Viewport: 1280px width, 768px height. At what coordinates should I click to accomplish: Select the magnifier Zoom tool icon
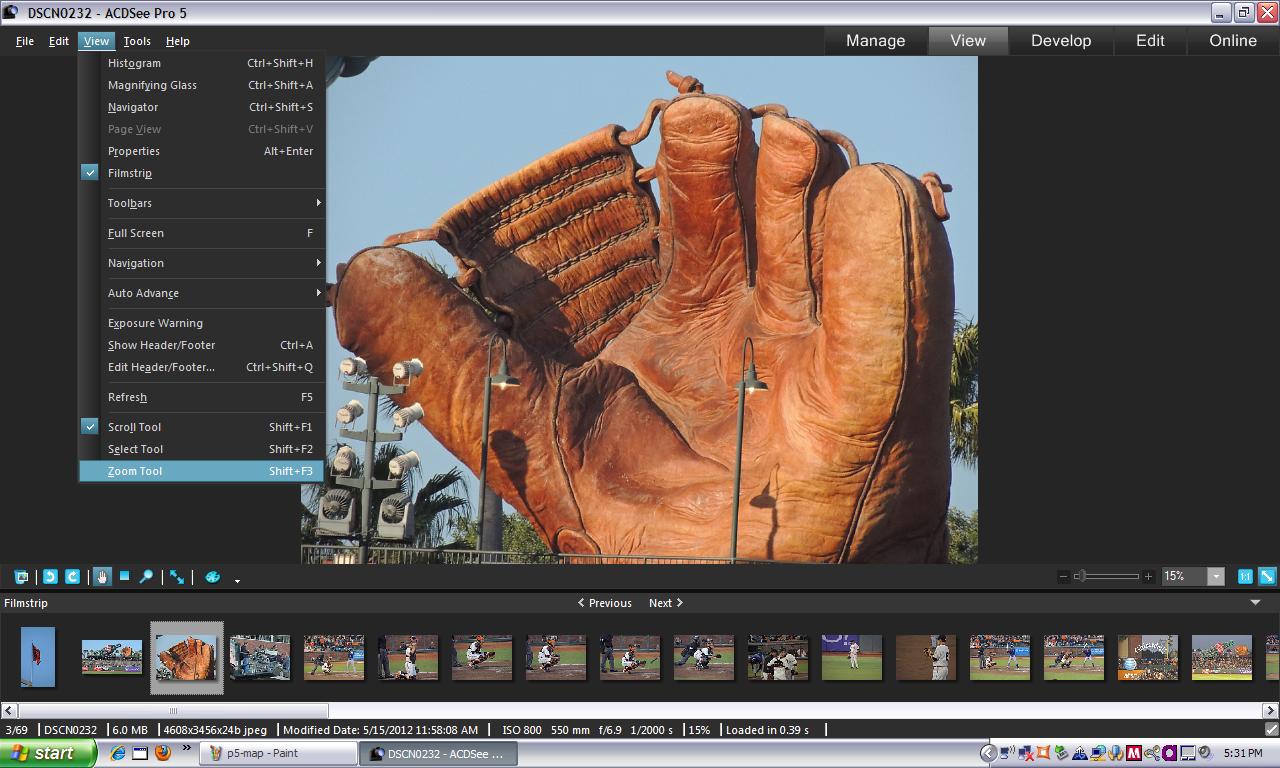[x=146, y=577]
